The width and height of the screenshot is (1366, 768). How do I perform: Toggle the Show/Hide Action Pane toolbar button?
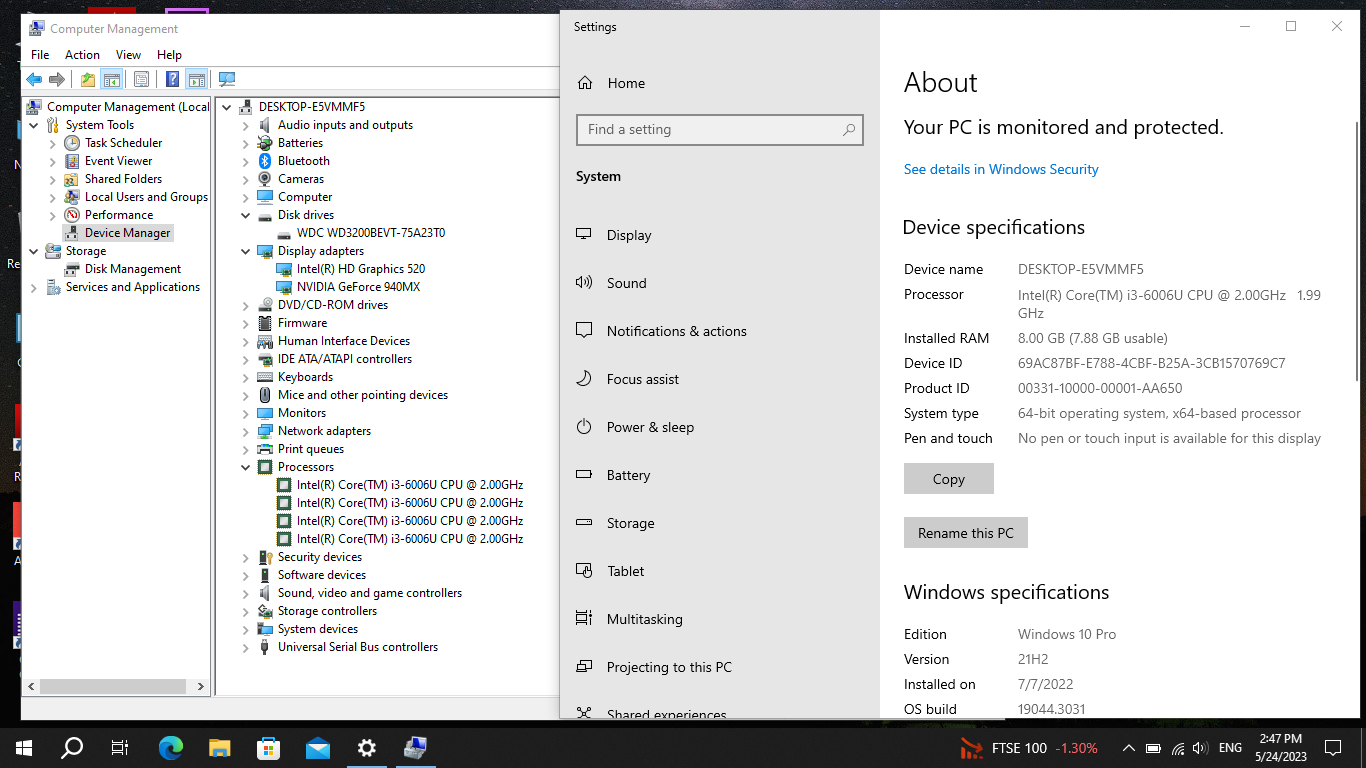coord(197,80)
